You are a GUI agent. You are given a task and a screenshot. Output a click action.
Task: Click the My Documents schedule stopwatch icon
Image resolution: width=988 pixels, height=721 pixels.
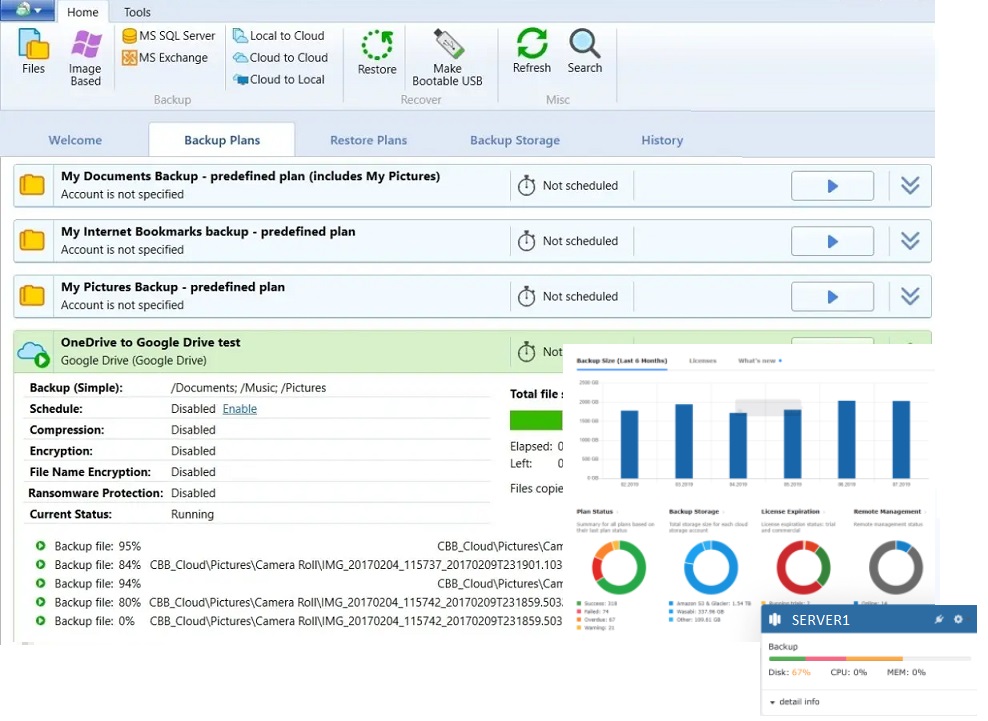point(526,186)
